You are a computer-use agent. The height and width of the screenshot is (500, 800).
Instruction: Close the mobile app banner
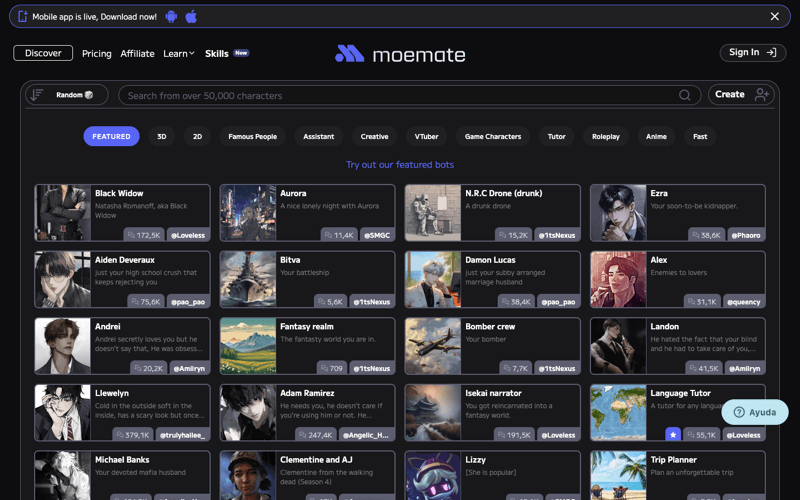click(x=774, y=17)
